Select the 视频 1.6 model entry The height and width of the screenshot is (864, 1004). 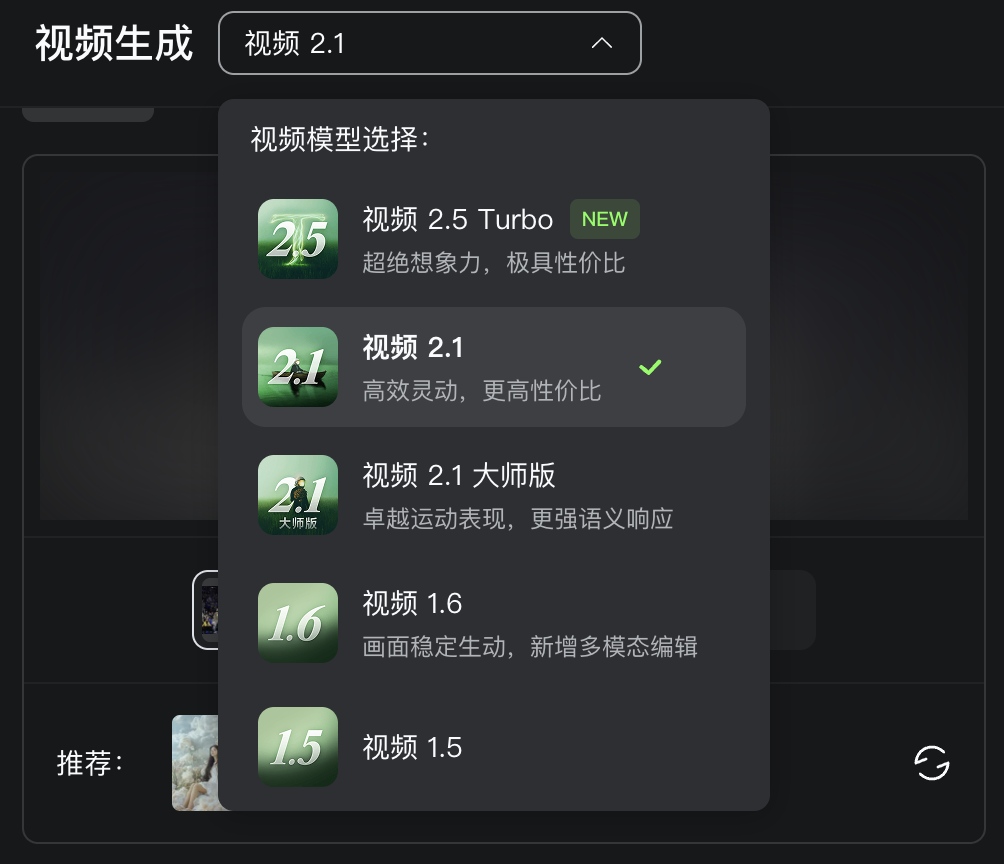pyautogui.click(x=412, y=603)
